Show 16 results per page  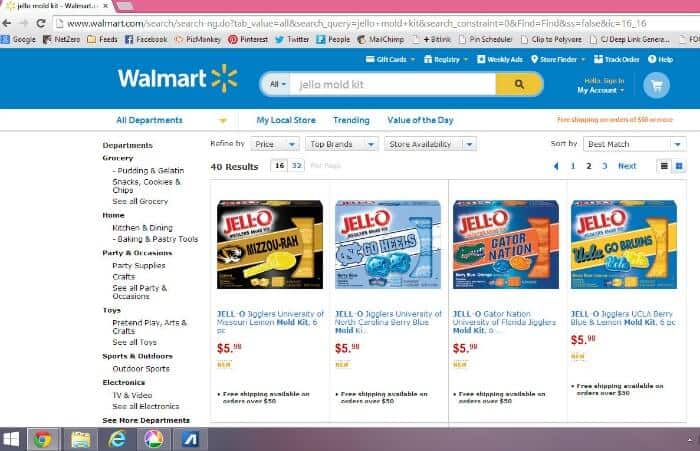(279, 166)
